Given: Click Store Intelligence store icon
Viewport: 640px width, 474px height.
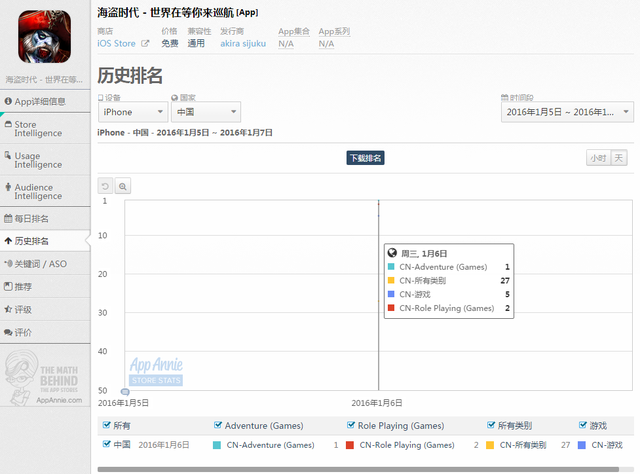Looking at the screenshot, I should click(8, 124).
